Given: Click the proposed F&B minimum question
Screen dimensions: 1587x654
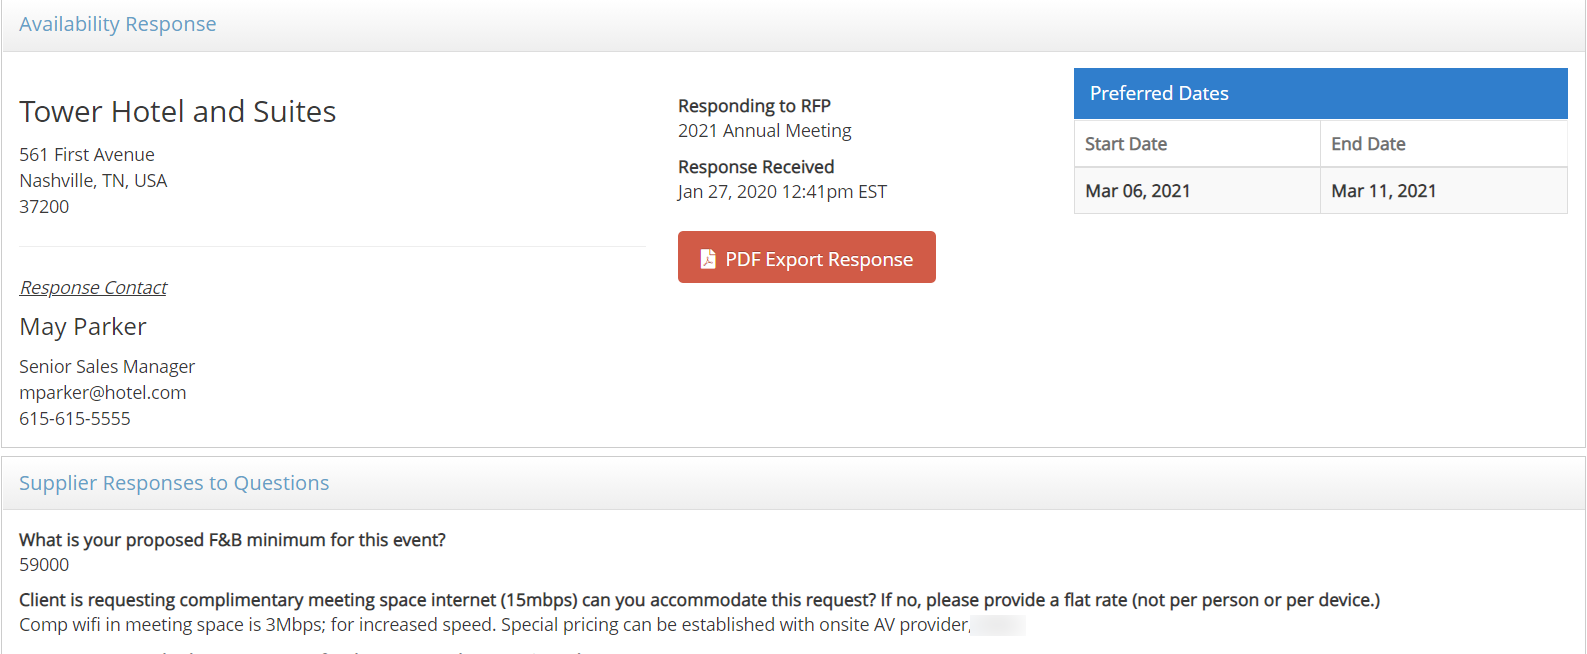Looking at the screenshot, I should [232, 540].
